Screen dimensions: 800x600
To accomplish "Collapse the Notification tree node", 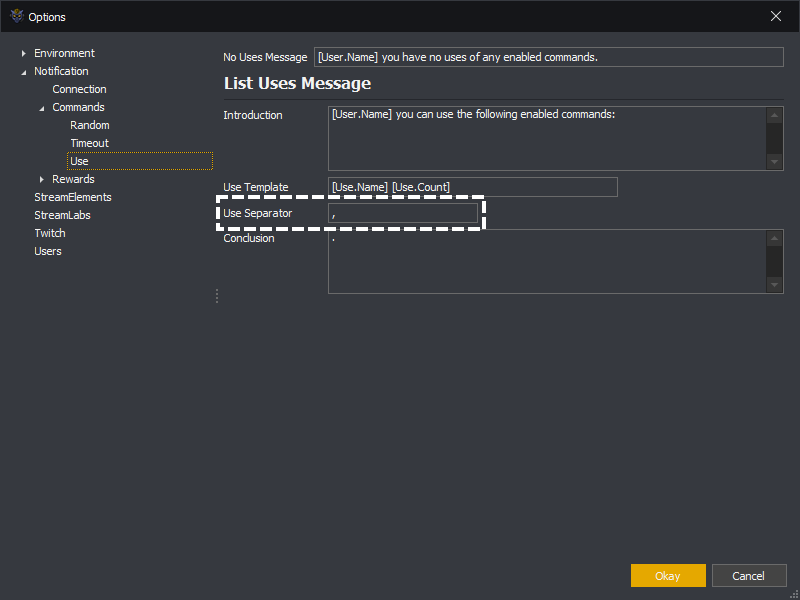I will pyautogui.click(x=23, y=72).
